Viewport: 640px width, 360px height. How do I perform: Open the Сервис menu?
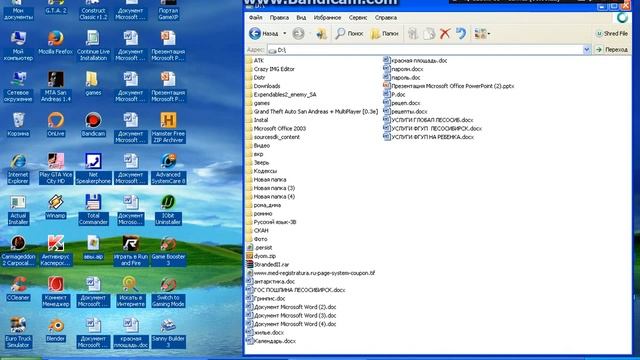358,18
